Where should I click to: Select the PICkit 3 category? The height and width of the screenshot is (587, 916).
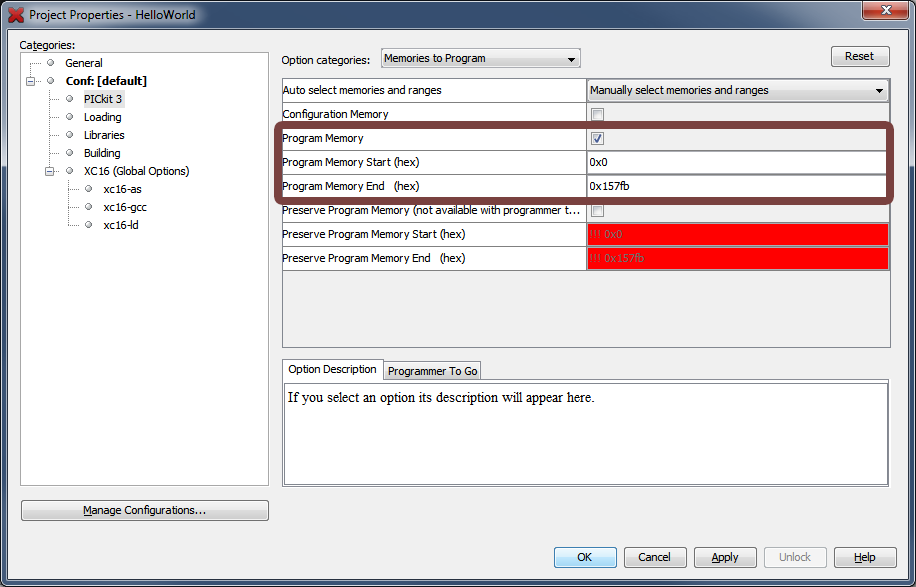102,99
